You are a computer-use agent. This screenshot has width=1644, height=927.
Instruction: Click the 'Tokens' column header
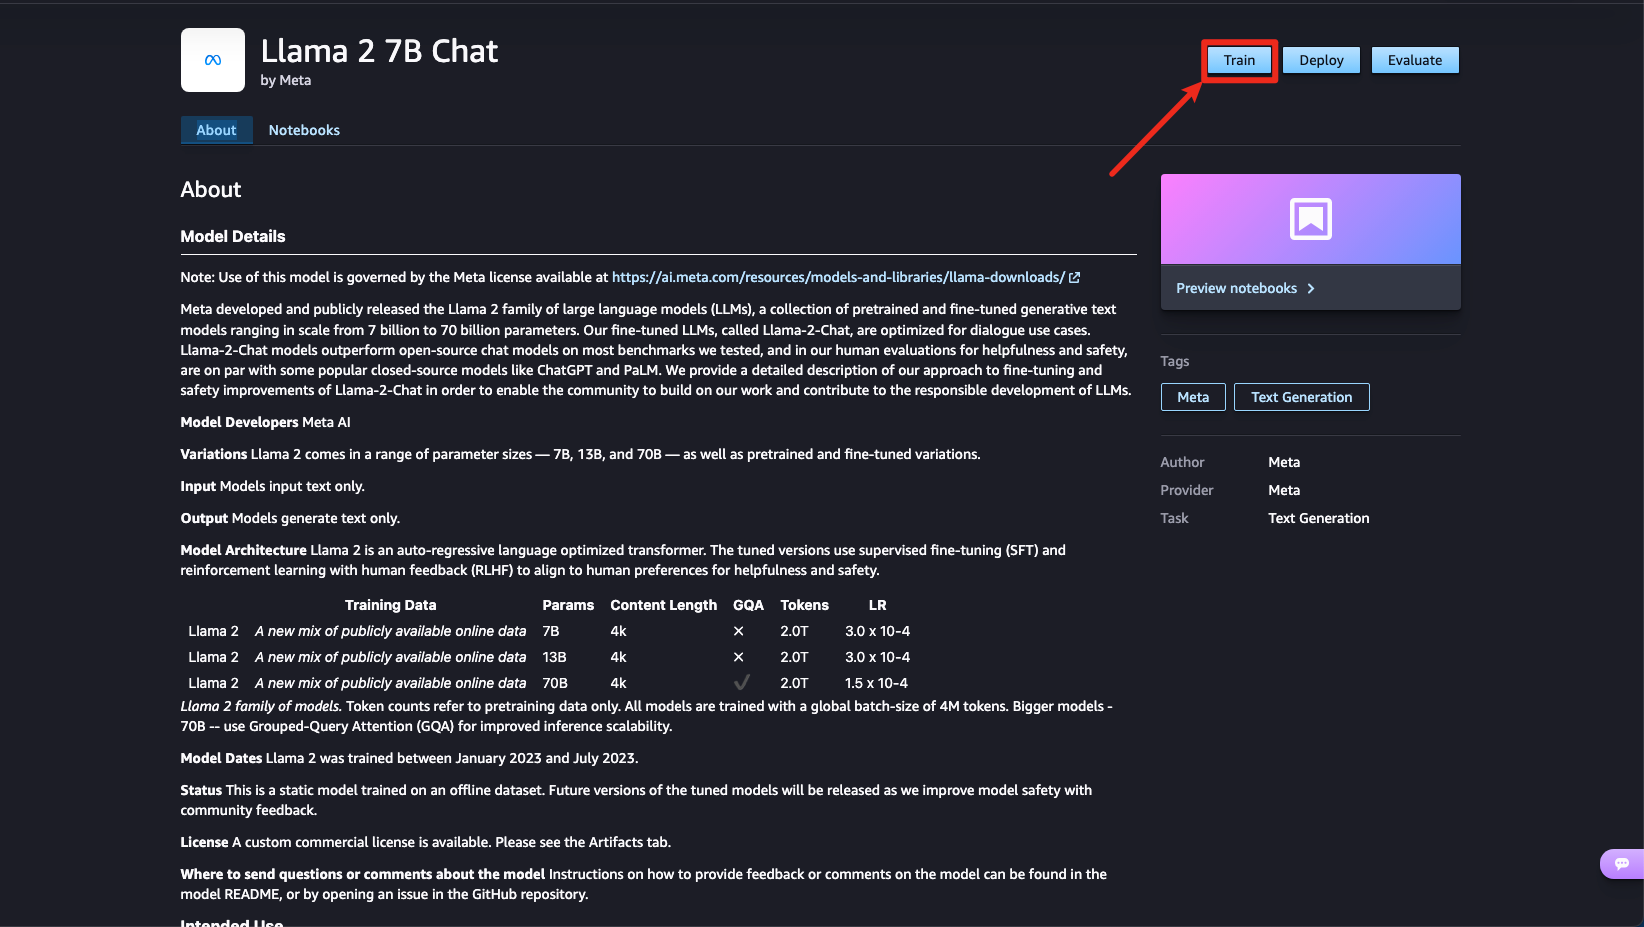[x=805, y=605]
